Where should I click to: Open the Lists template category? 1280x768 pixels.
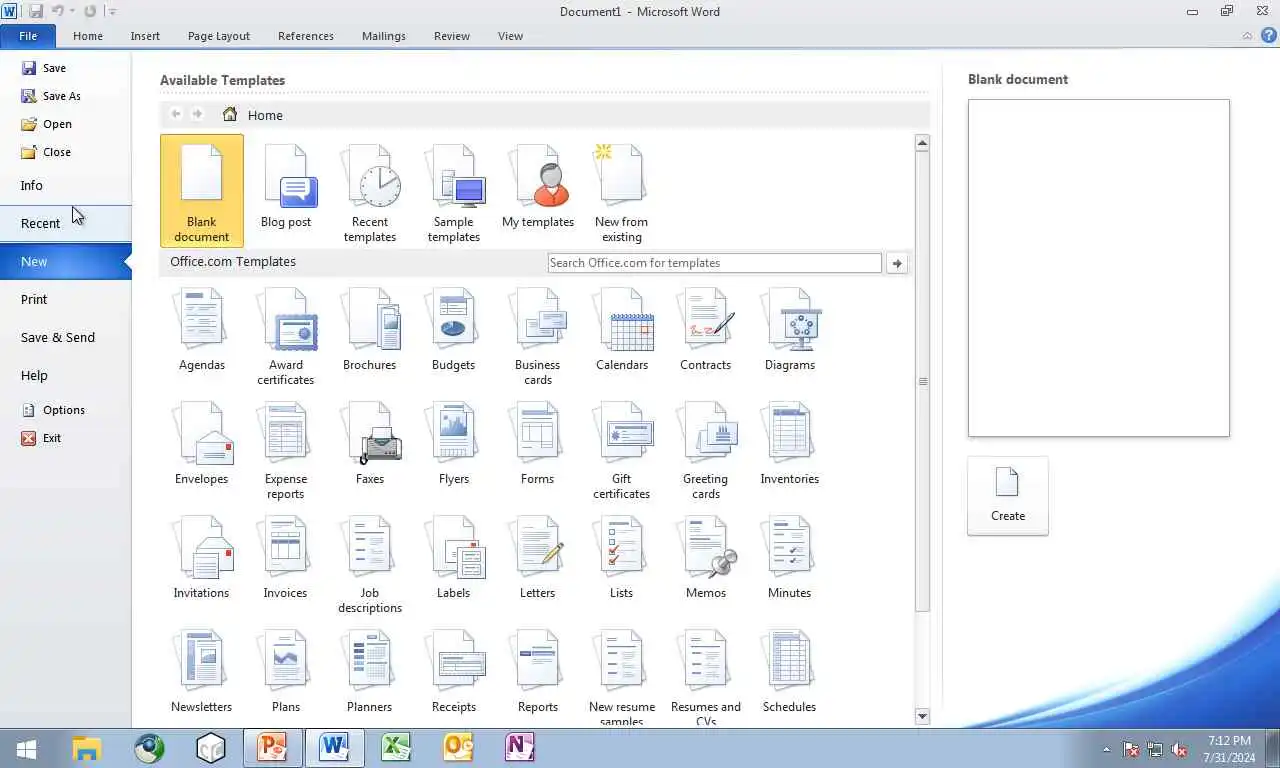tap(622, 558)
